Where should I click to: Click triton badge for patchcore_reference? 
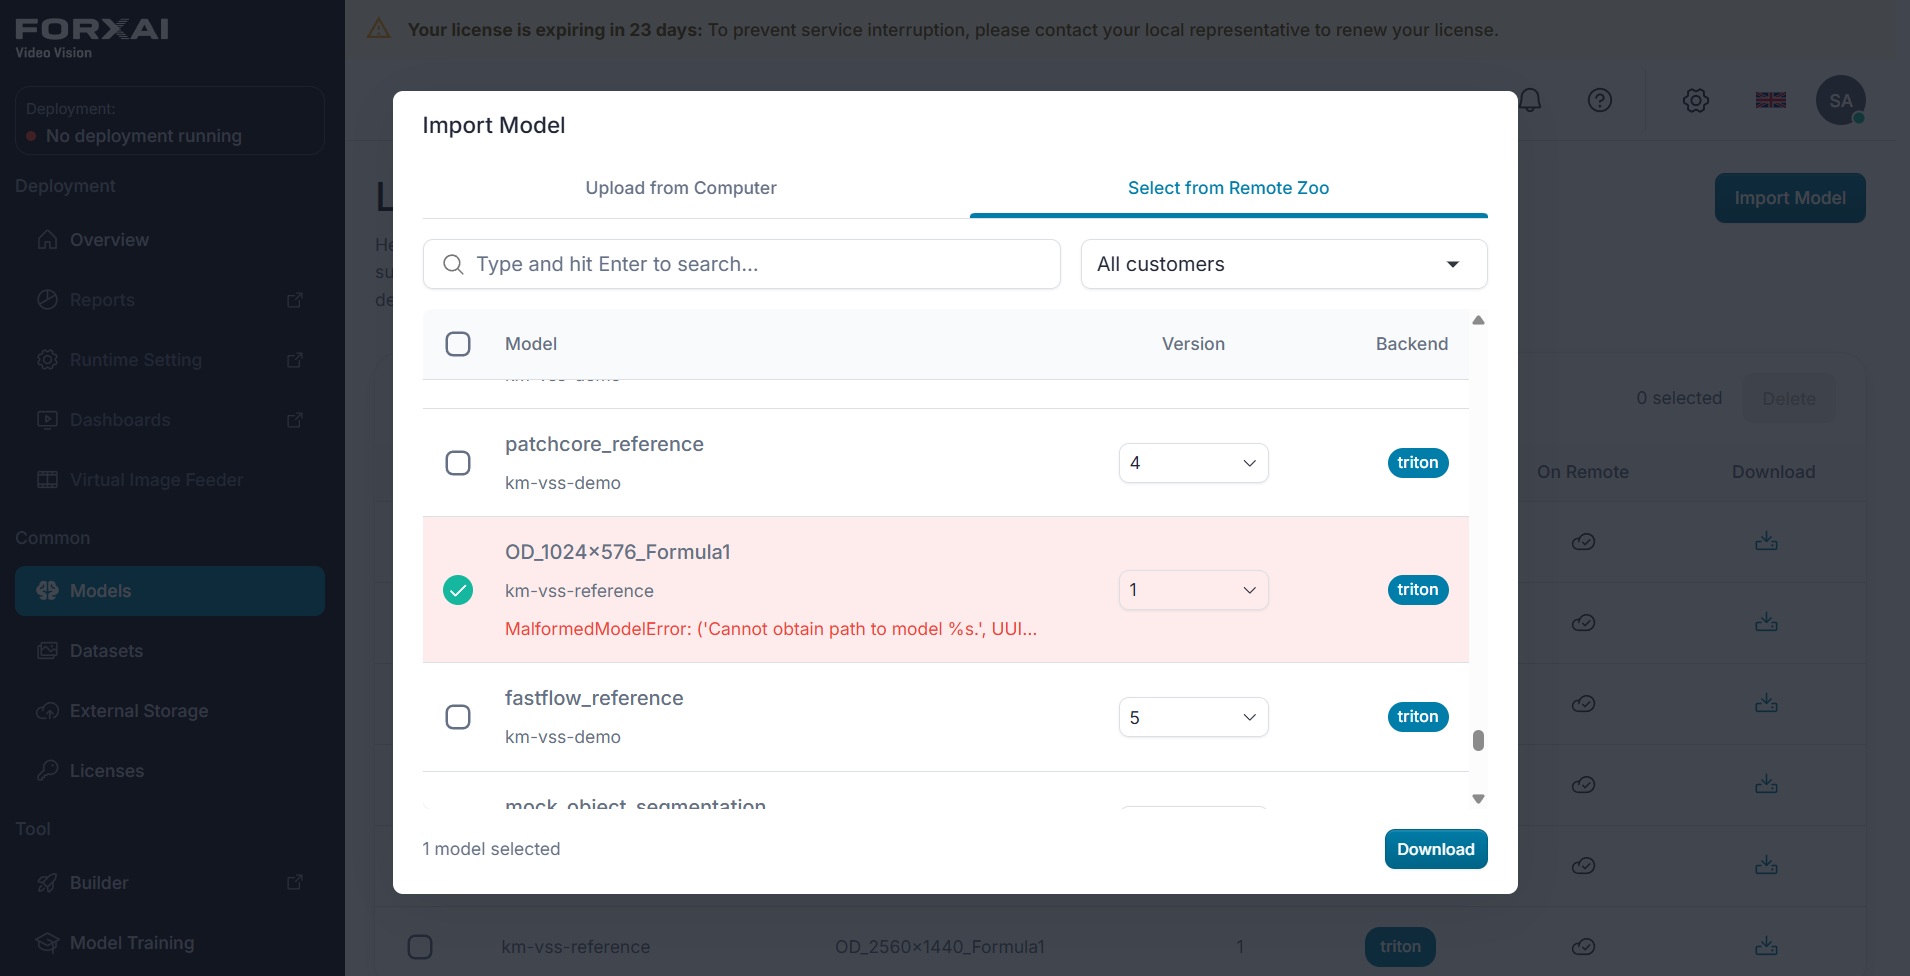click(x=1418, y=463)
